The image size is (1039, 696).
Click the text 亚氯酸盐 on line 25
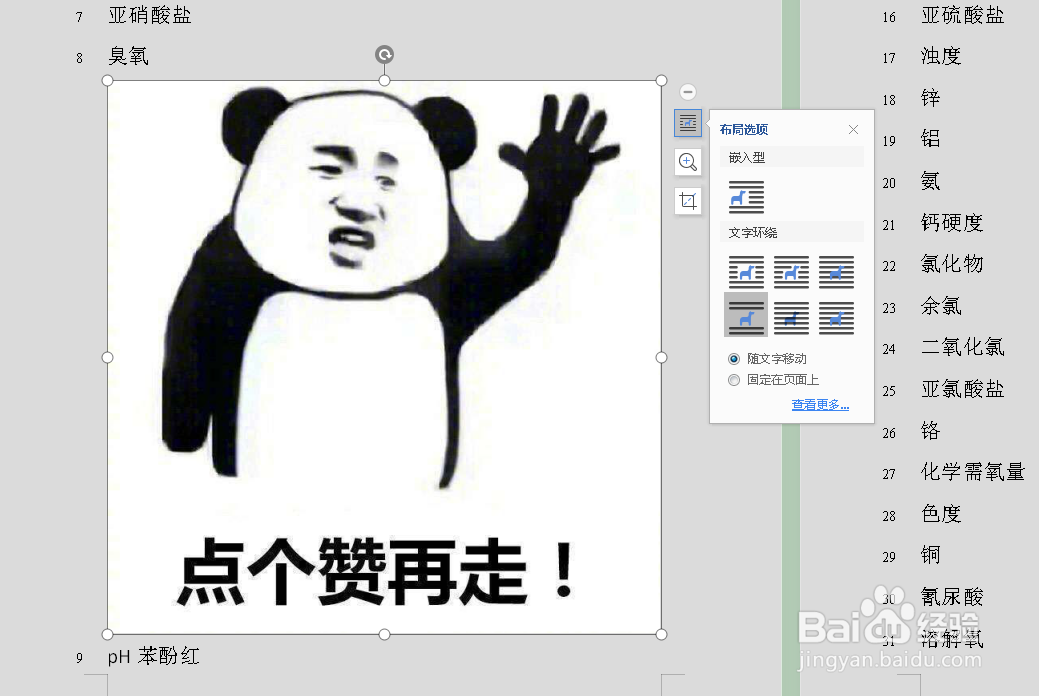click(x=963, y=388)
